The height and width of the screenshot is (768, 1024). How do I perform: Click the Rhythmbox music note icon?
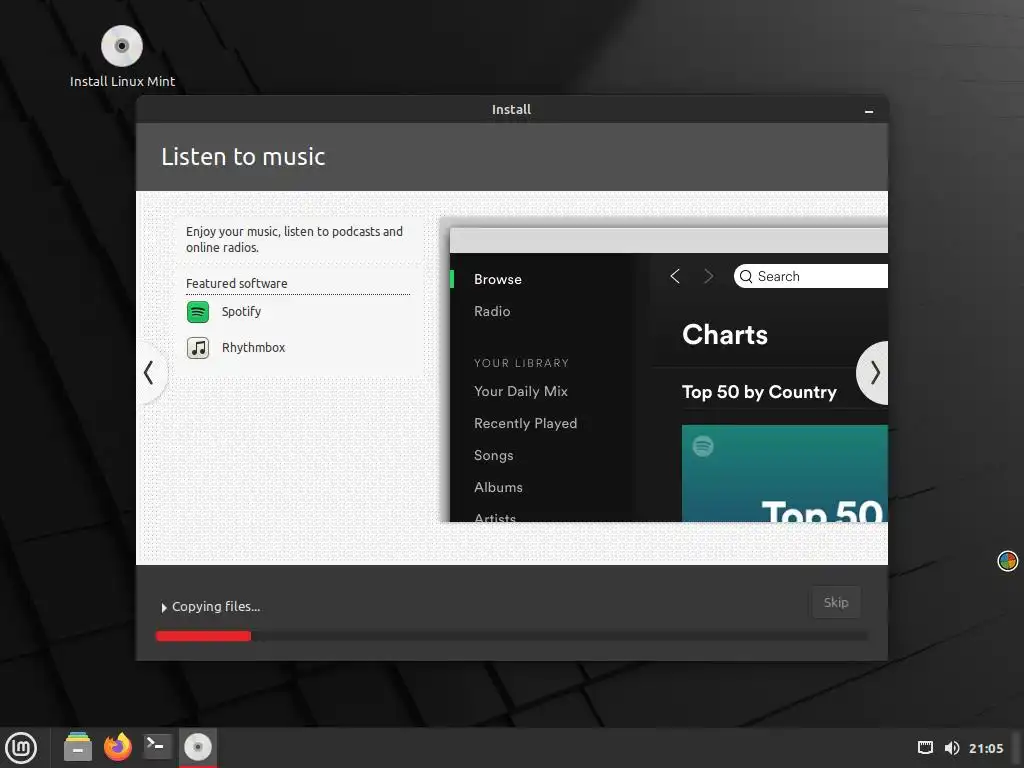pos(198,347)
